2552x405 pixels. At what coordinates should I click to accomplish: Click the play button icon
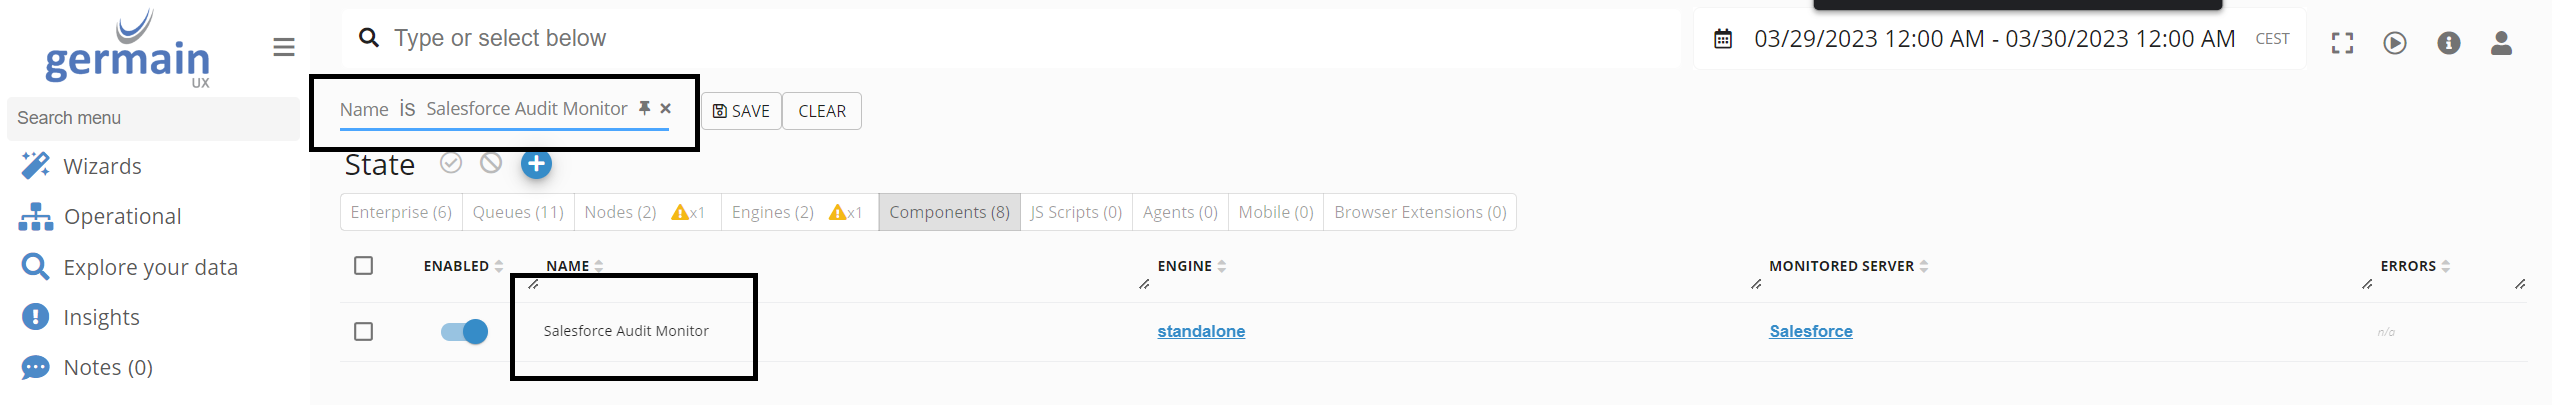click(2395, 43)
